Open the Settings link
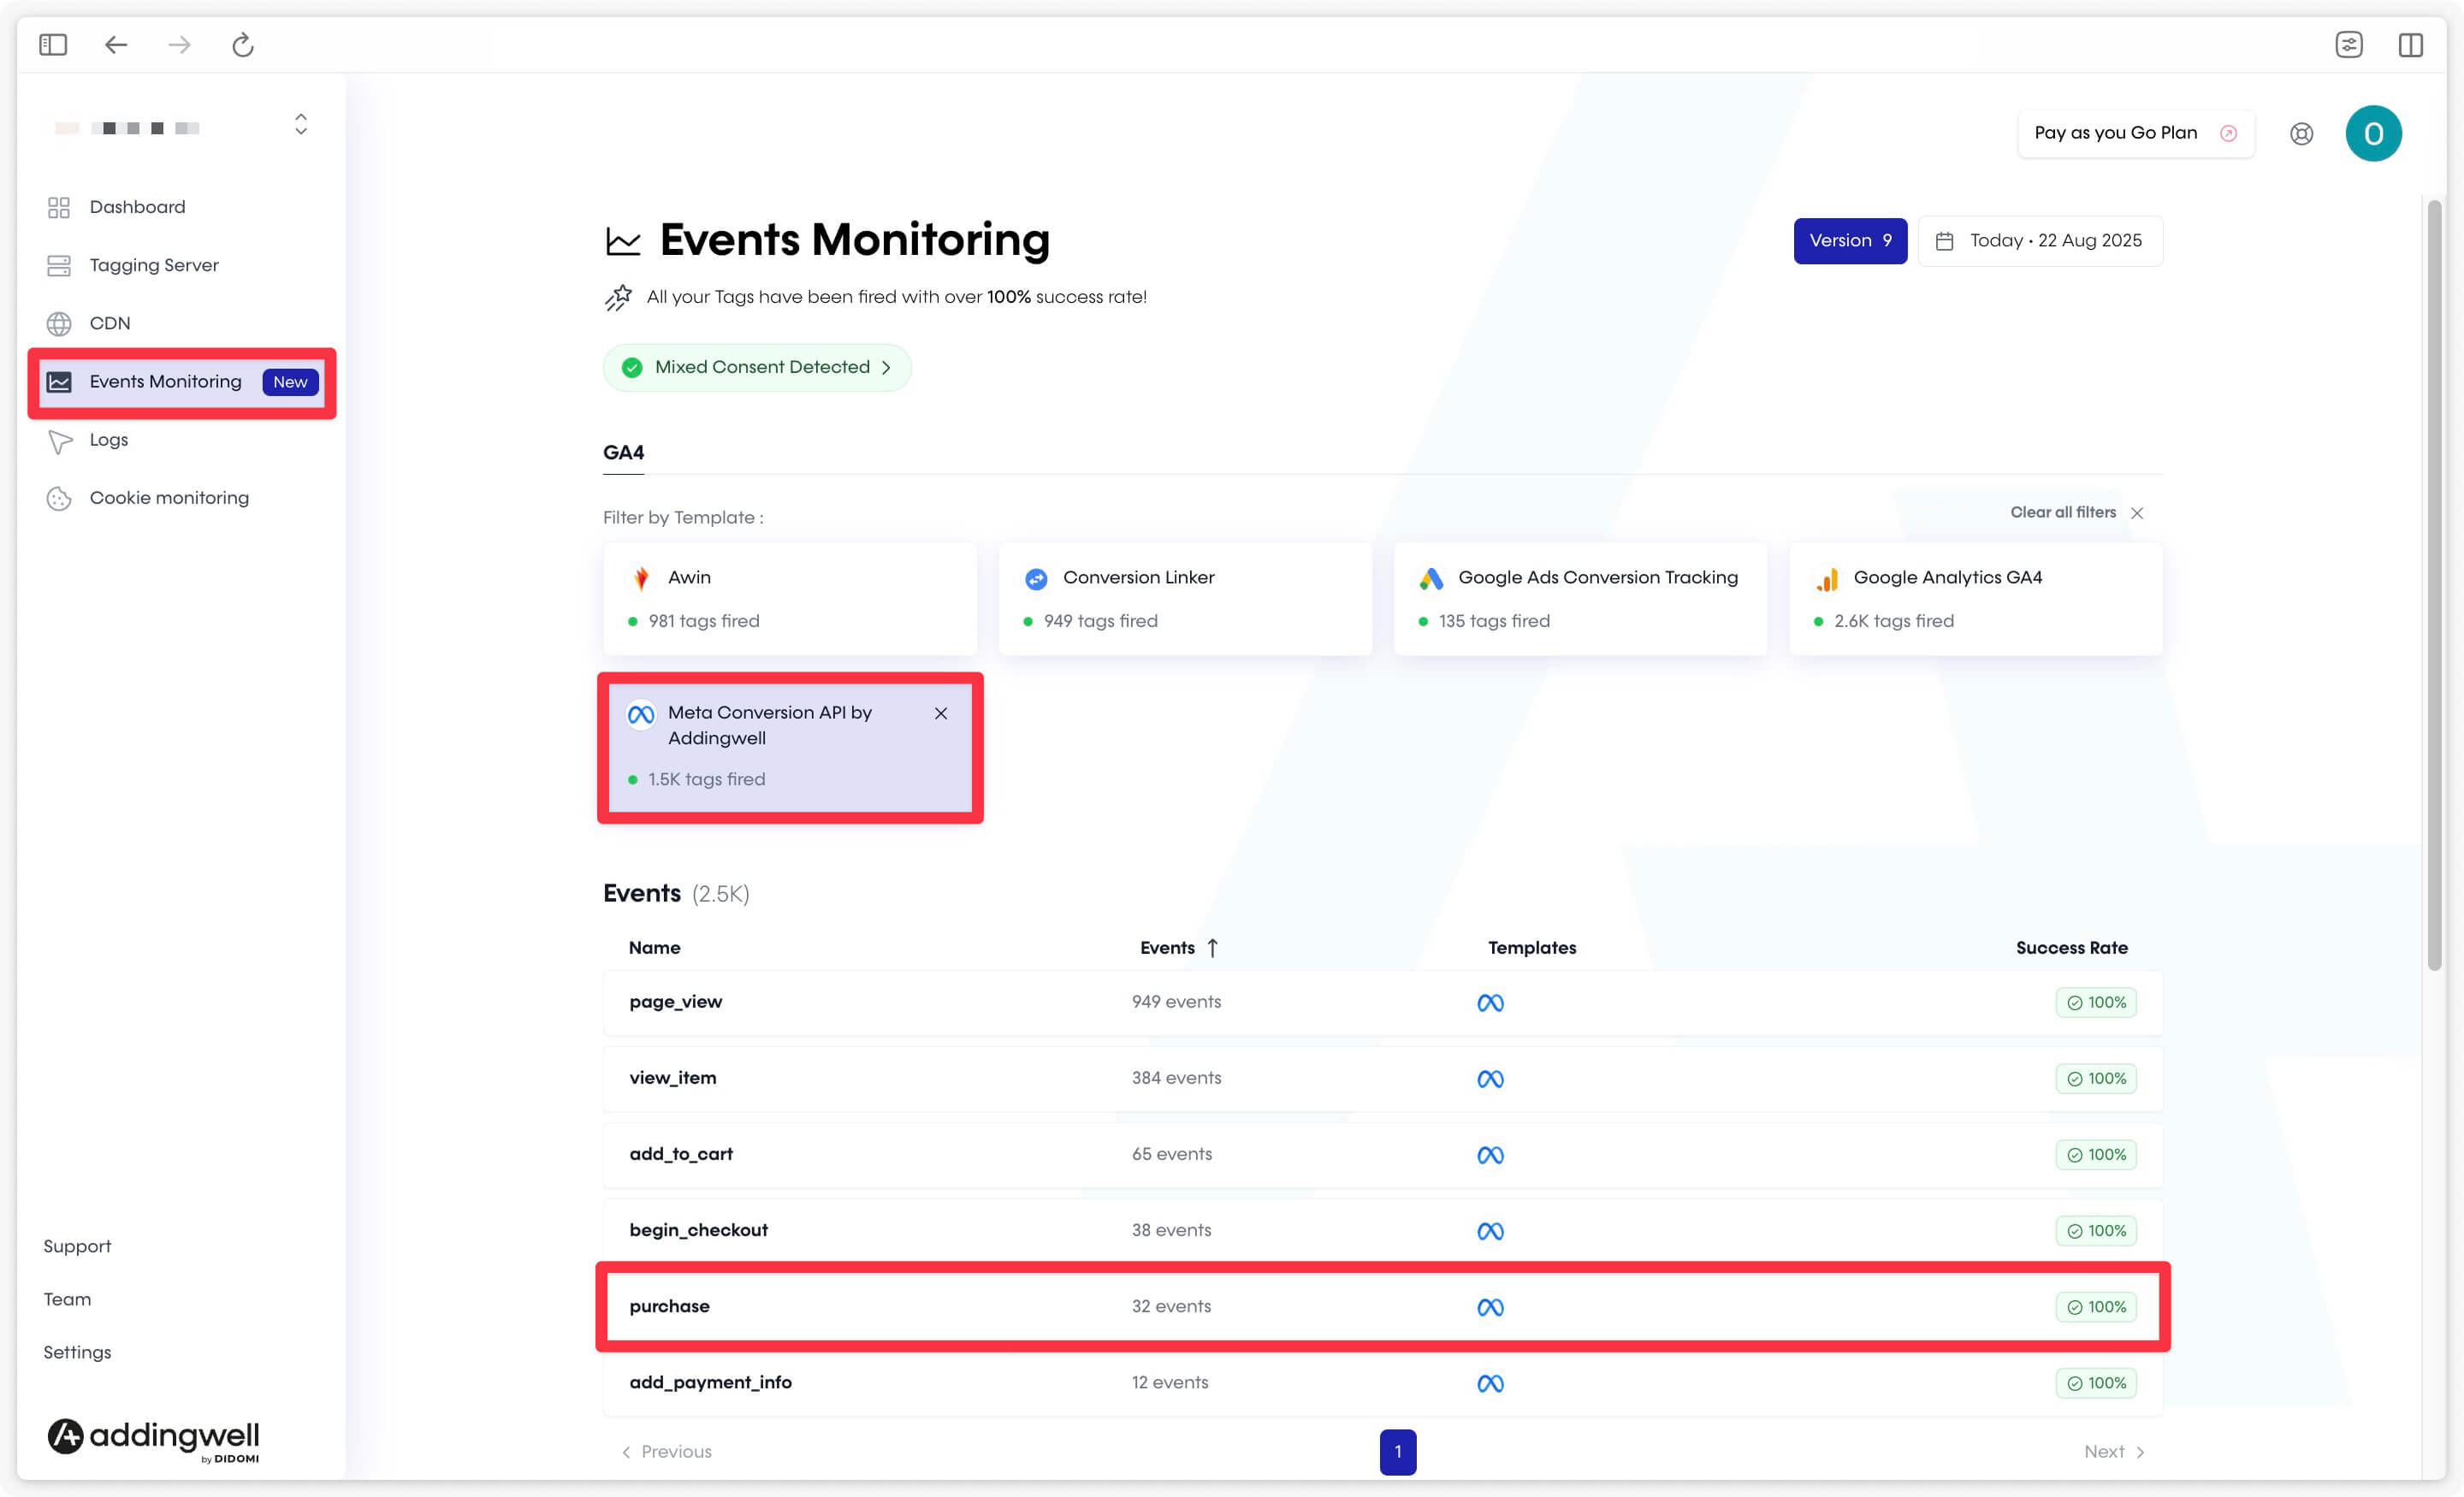Screen dimensions: 2464x1497 tap(77, 1352)
